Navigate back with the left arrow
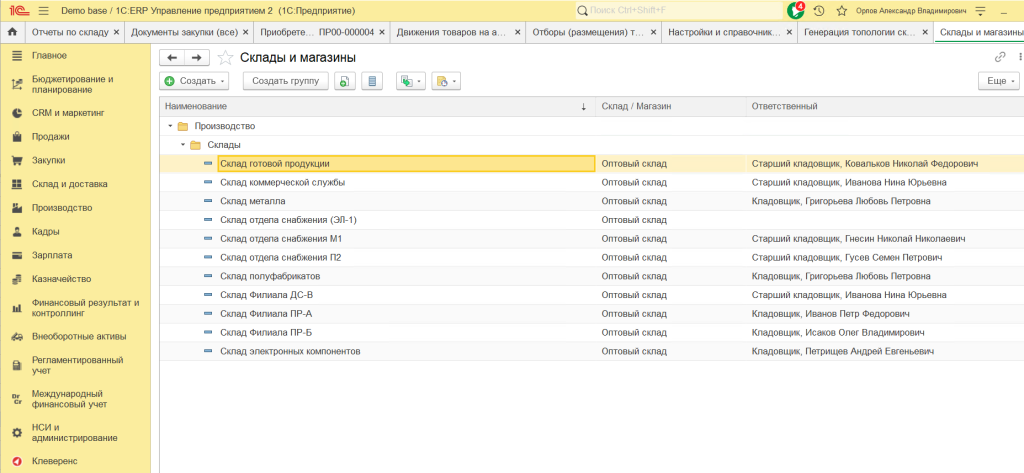This screenshot has height=473, width=1024. 172,57
